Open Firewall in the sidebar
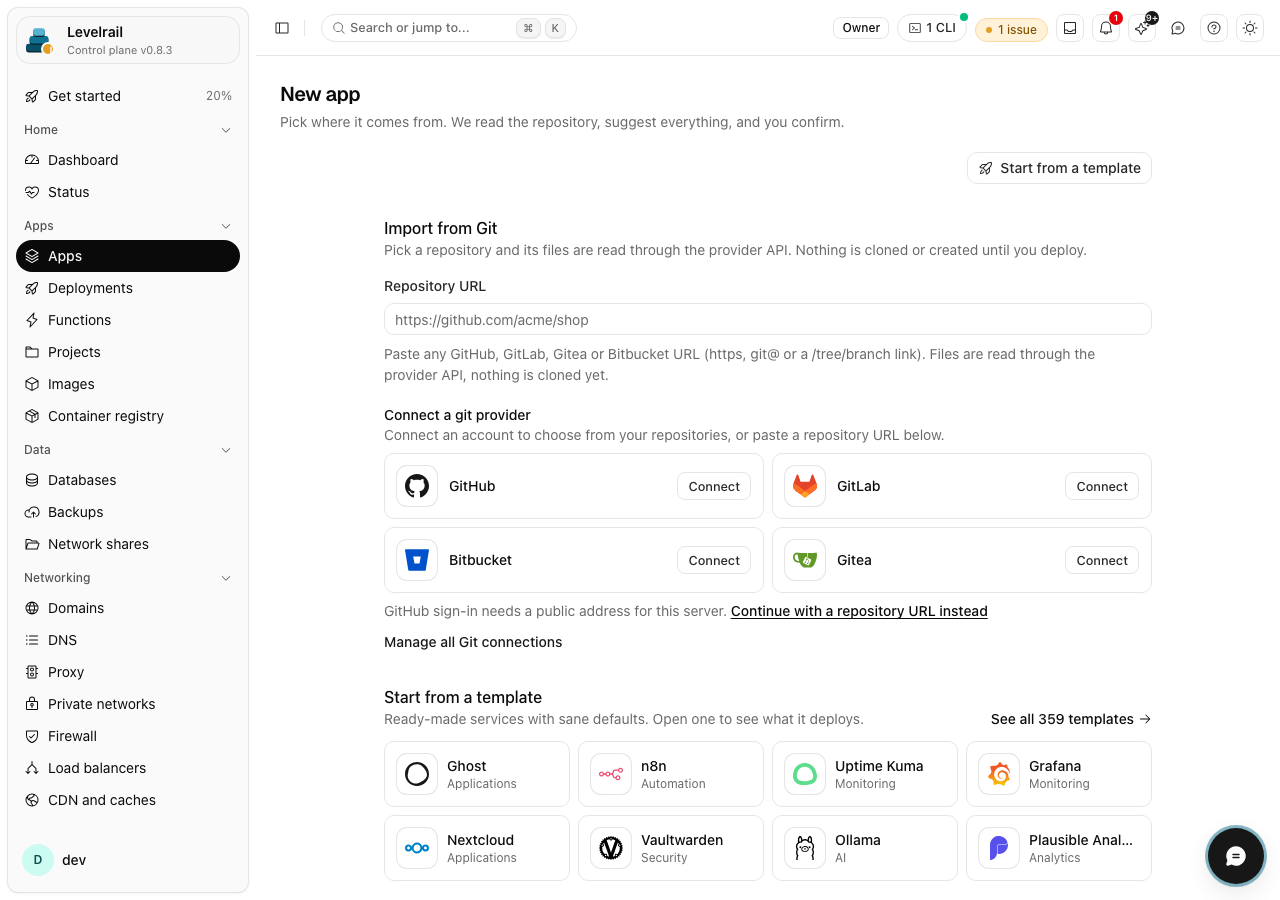 128,736
